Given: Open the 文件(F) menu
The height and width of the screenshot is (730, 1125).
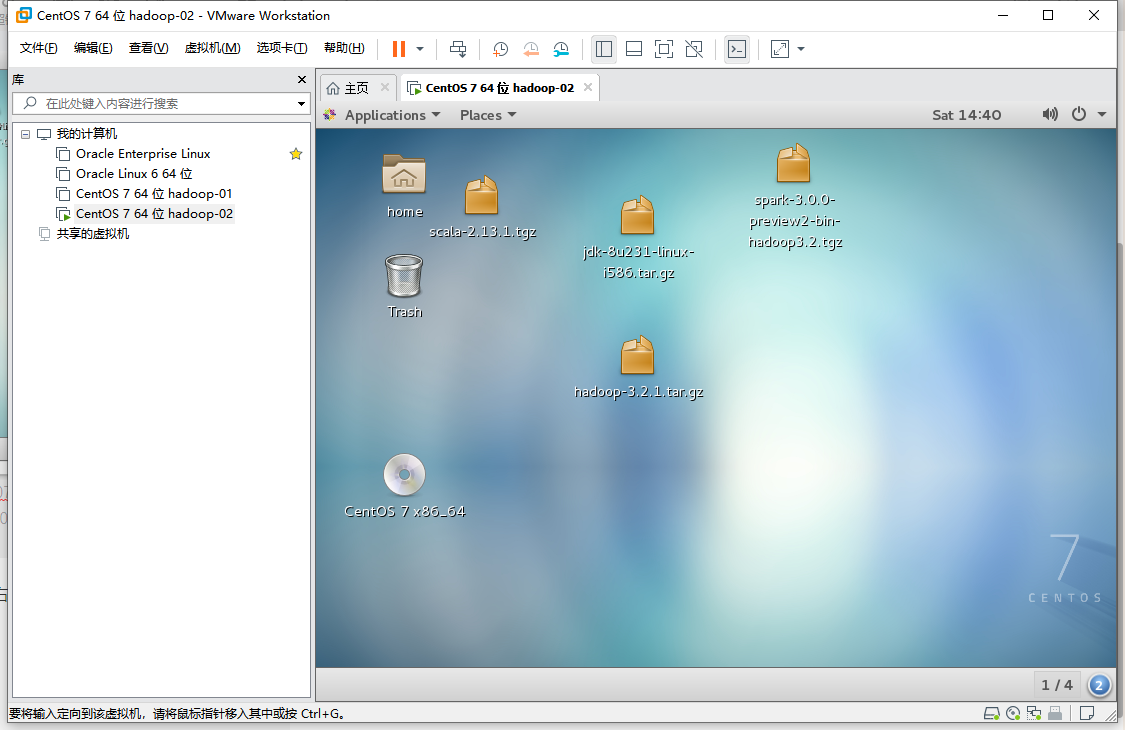Looking at the screenshot, I should (39, 48).
